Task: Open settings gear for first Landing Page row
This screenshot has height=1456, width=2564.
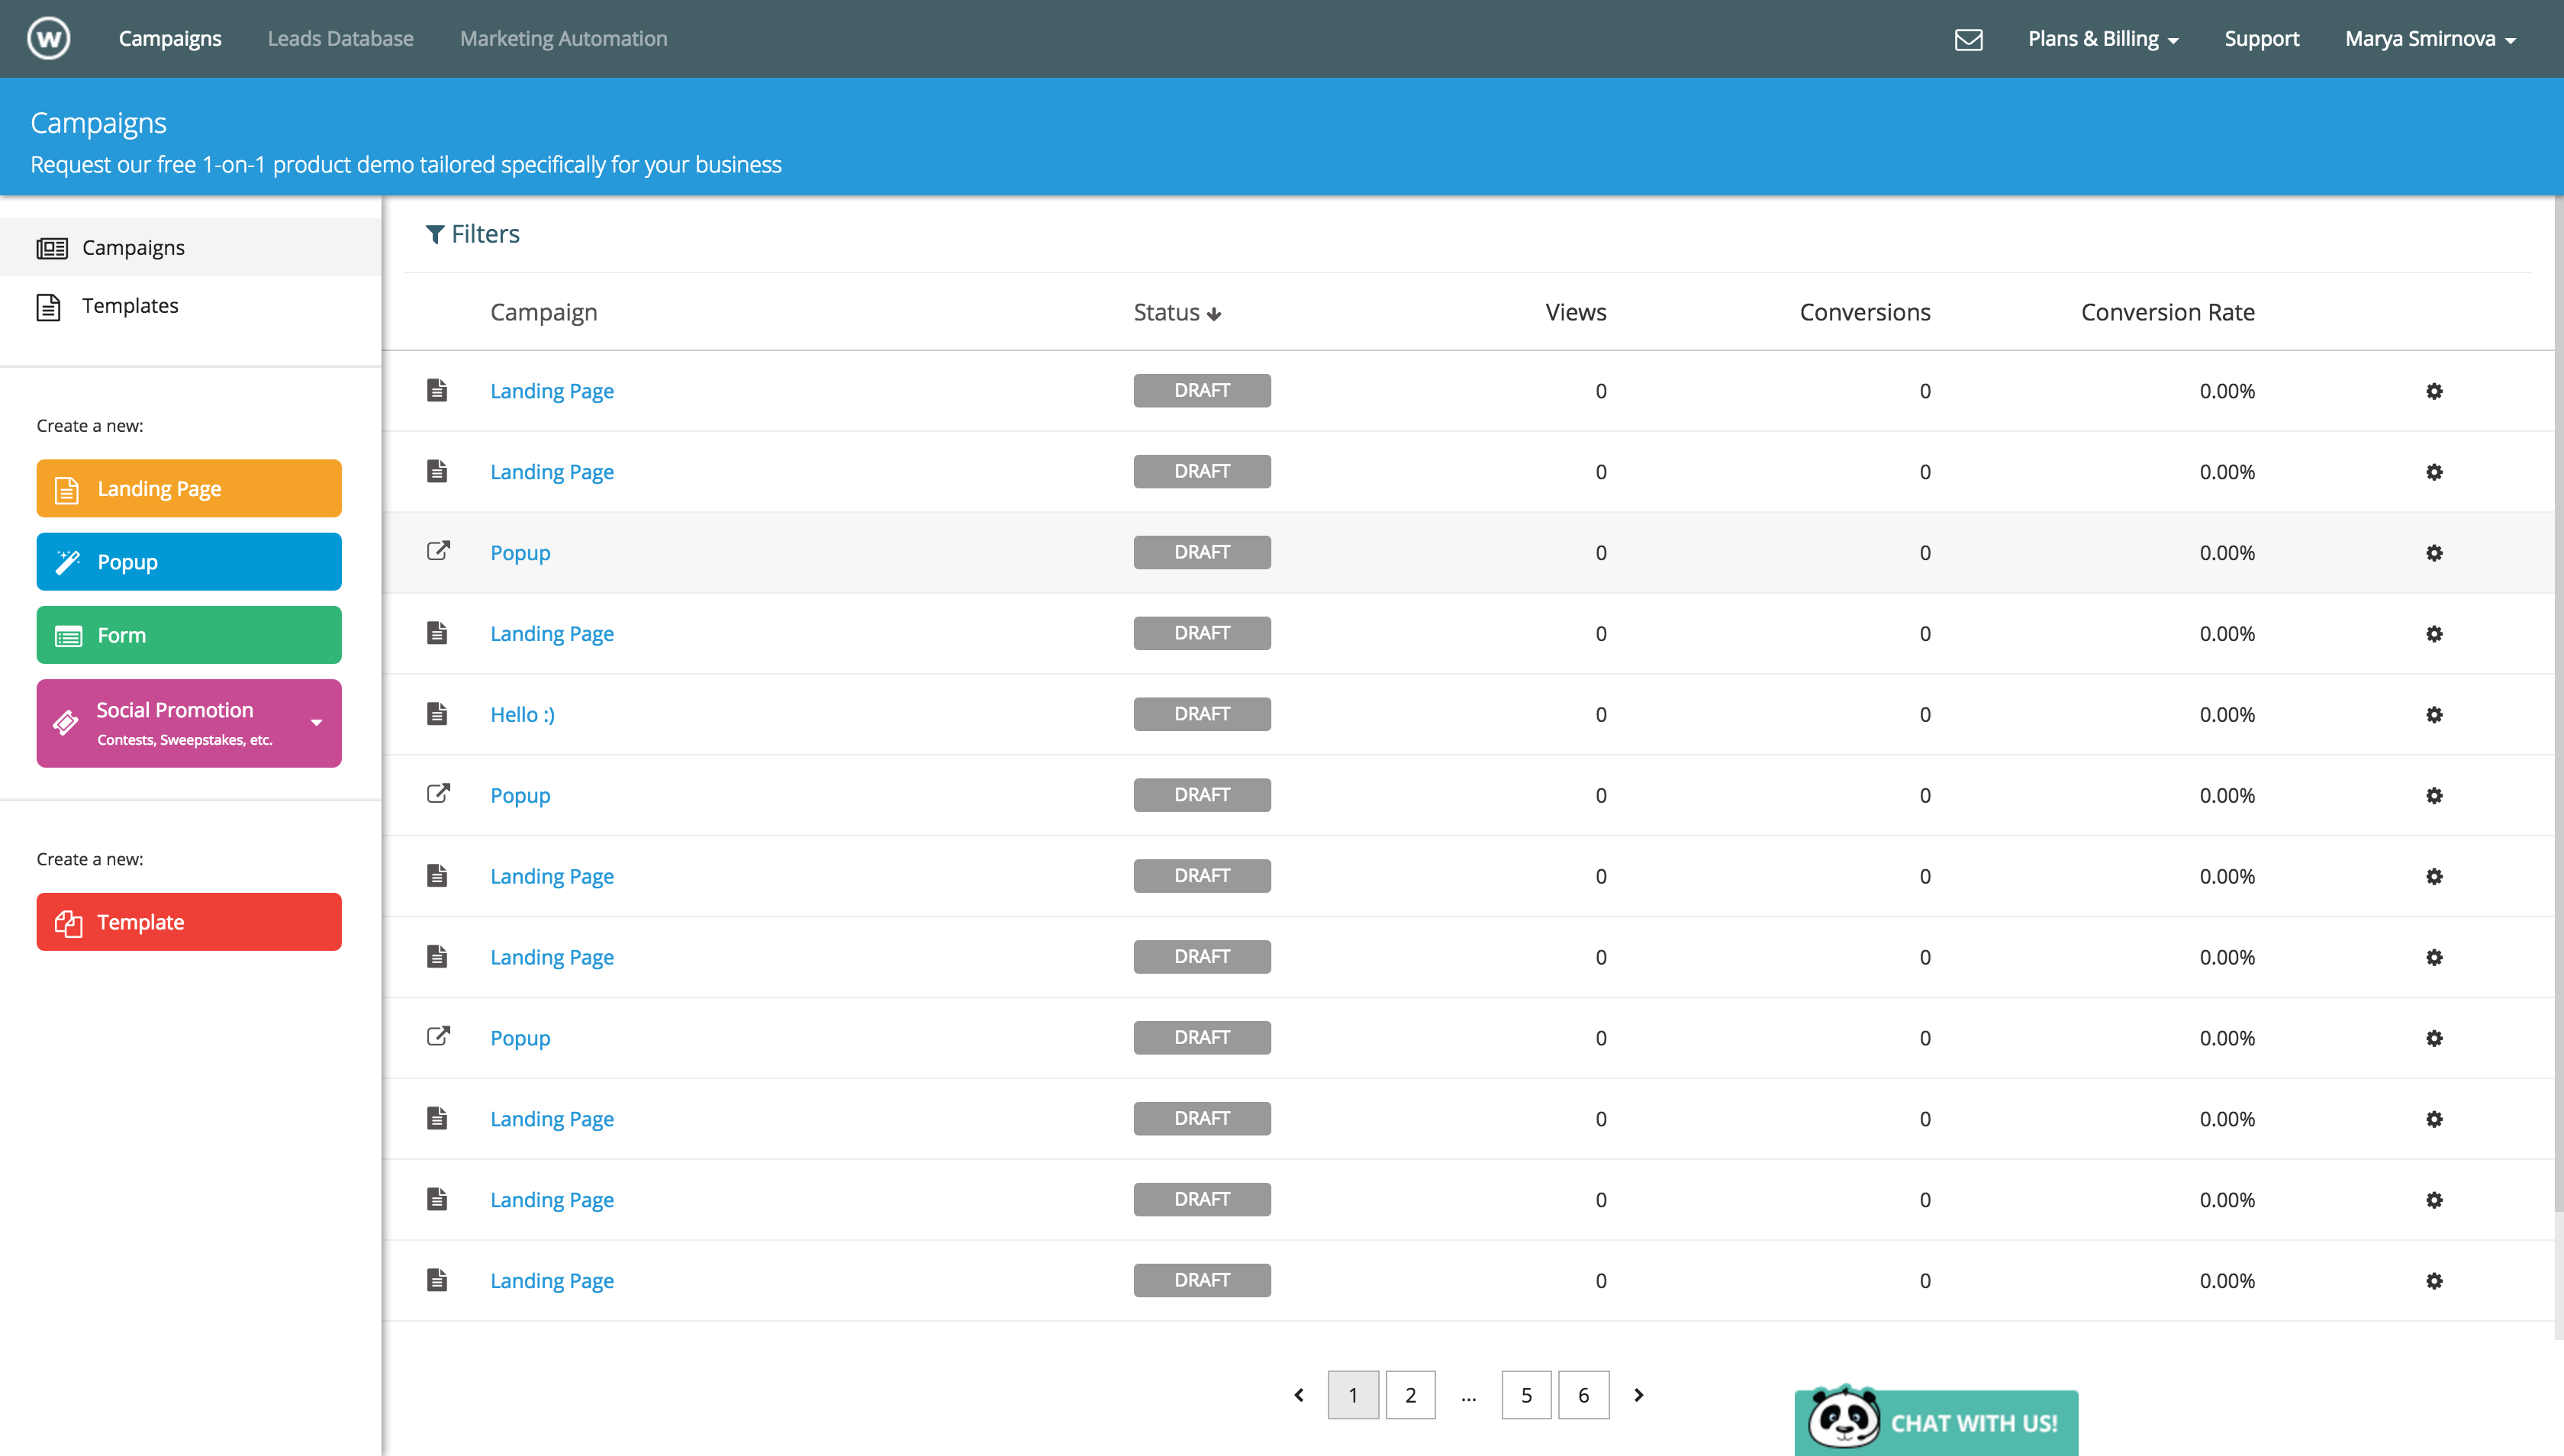Action: (x=2434, y=391)
